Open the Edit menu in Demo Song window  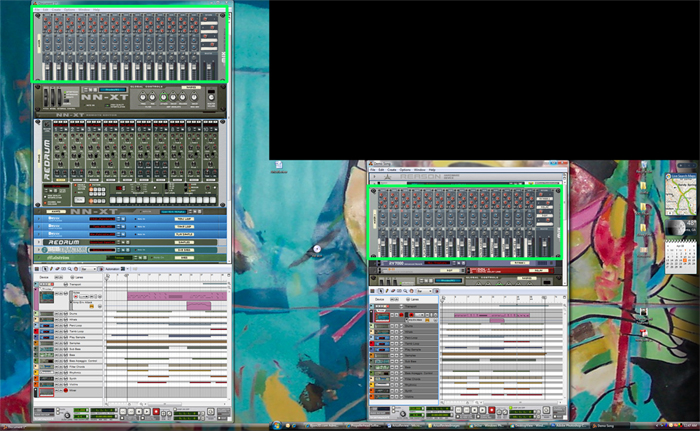tap(381, 170)
